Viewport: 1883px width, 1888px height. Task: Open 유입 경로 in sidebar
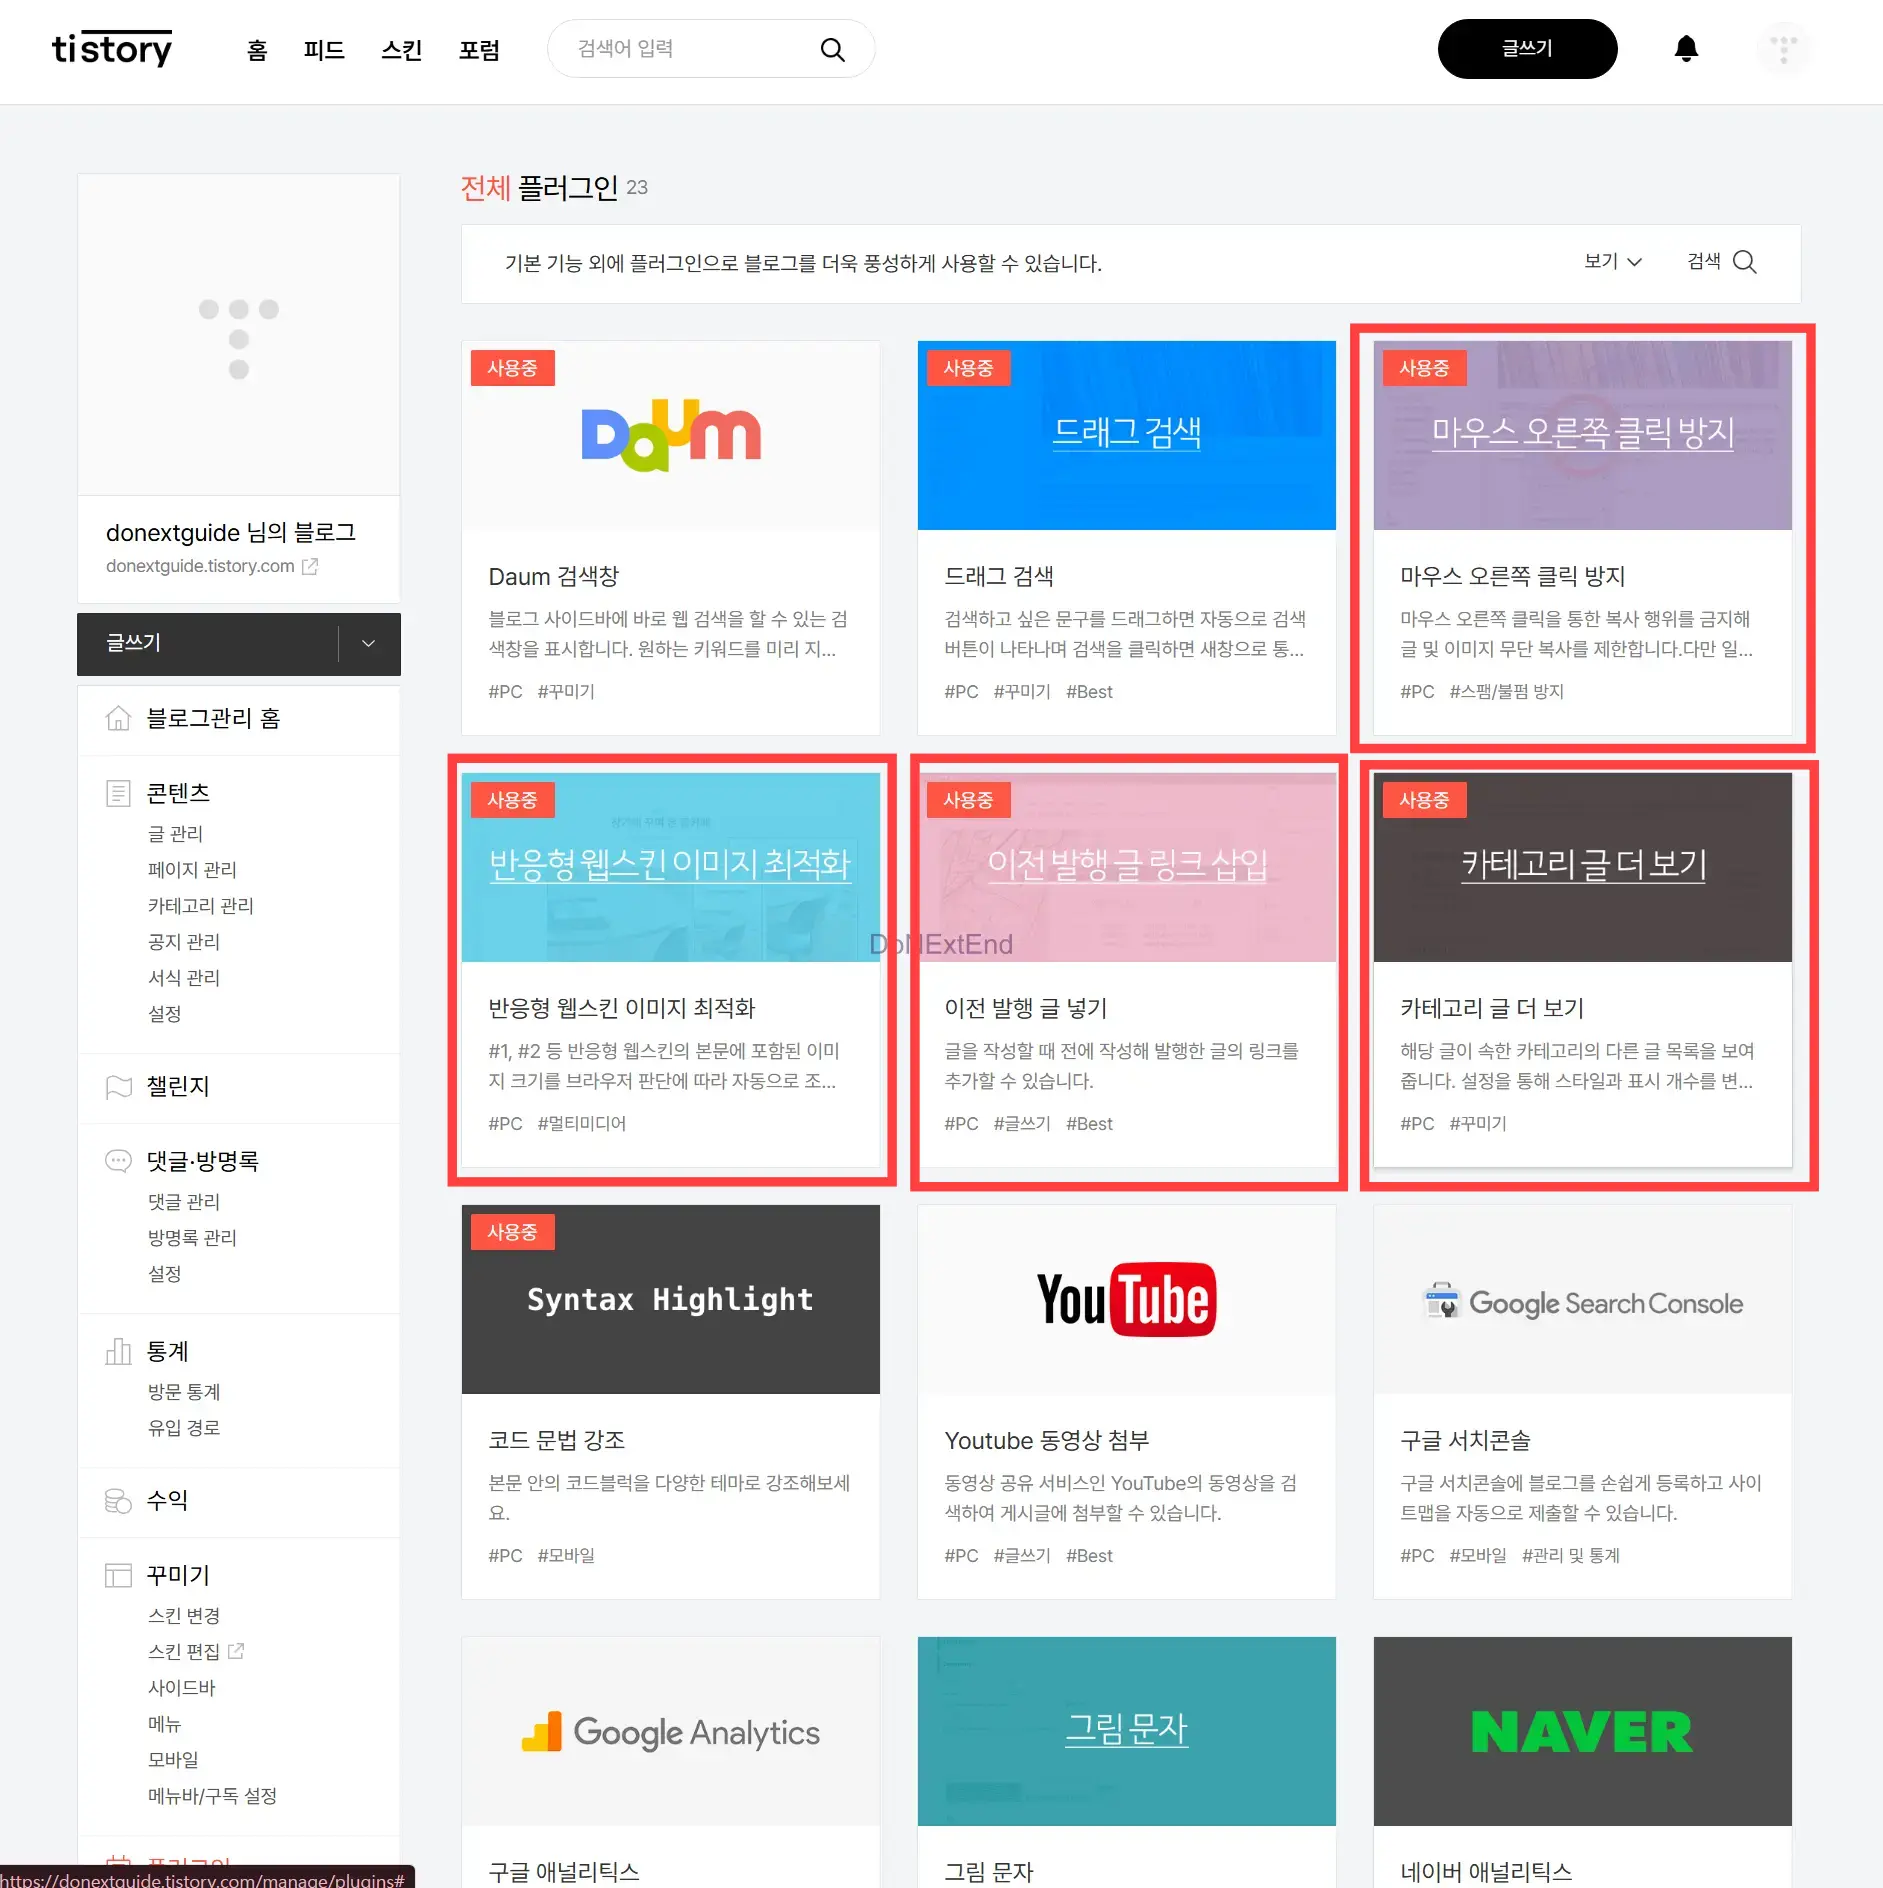click(184, 1428)
